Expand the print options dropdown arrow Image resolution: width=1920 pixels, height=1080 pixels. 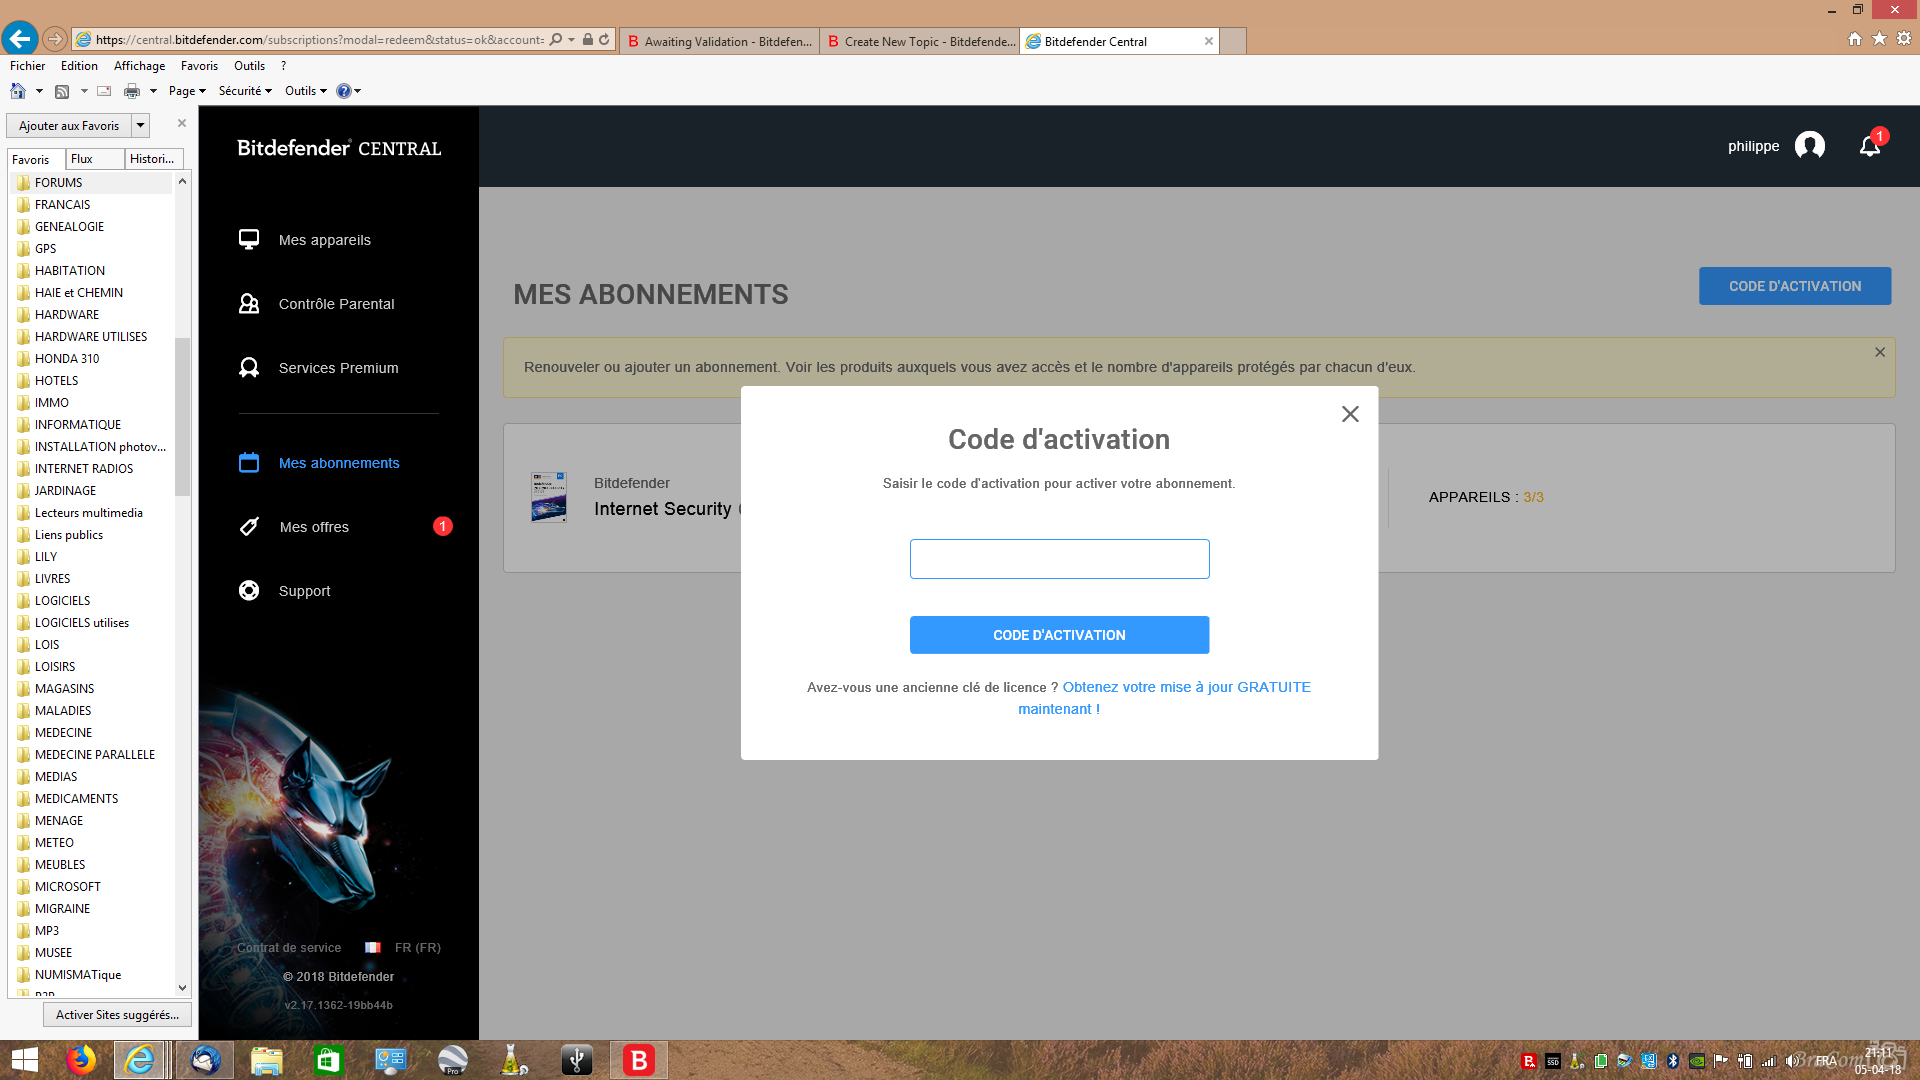click(153, 91)
